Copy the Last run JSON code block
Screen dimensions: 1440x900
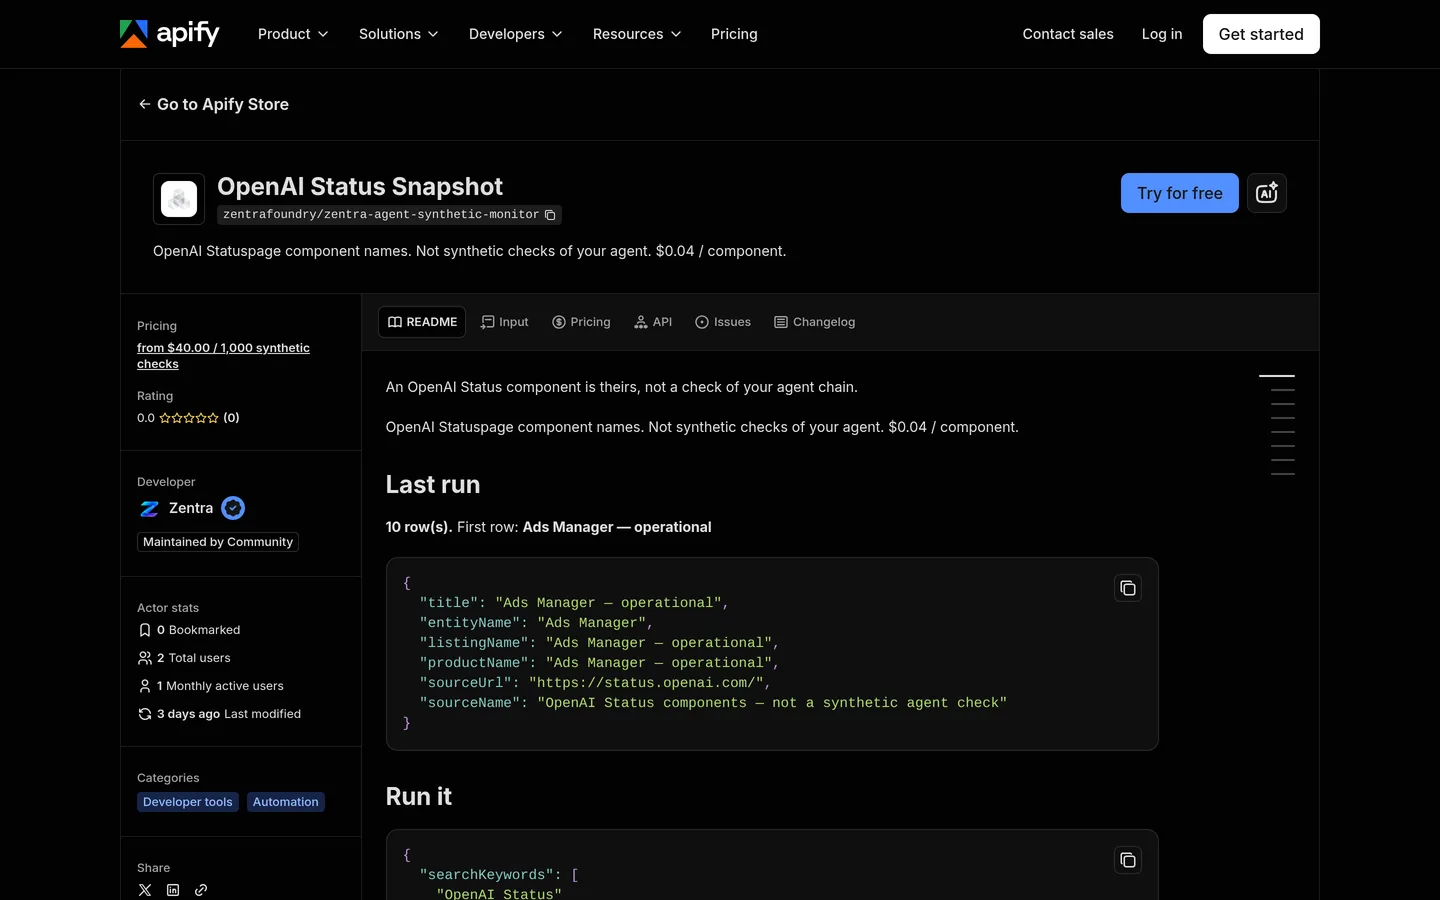coord(1128,588)
